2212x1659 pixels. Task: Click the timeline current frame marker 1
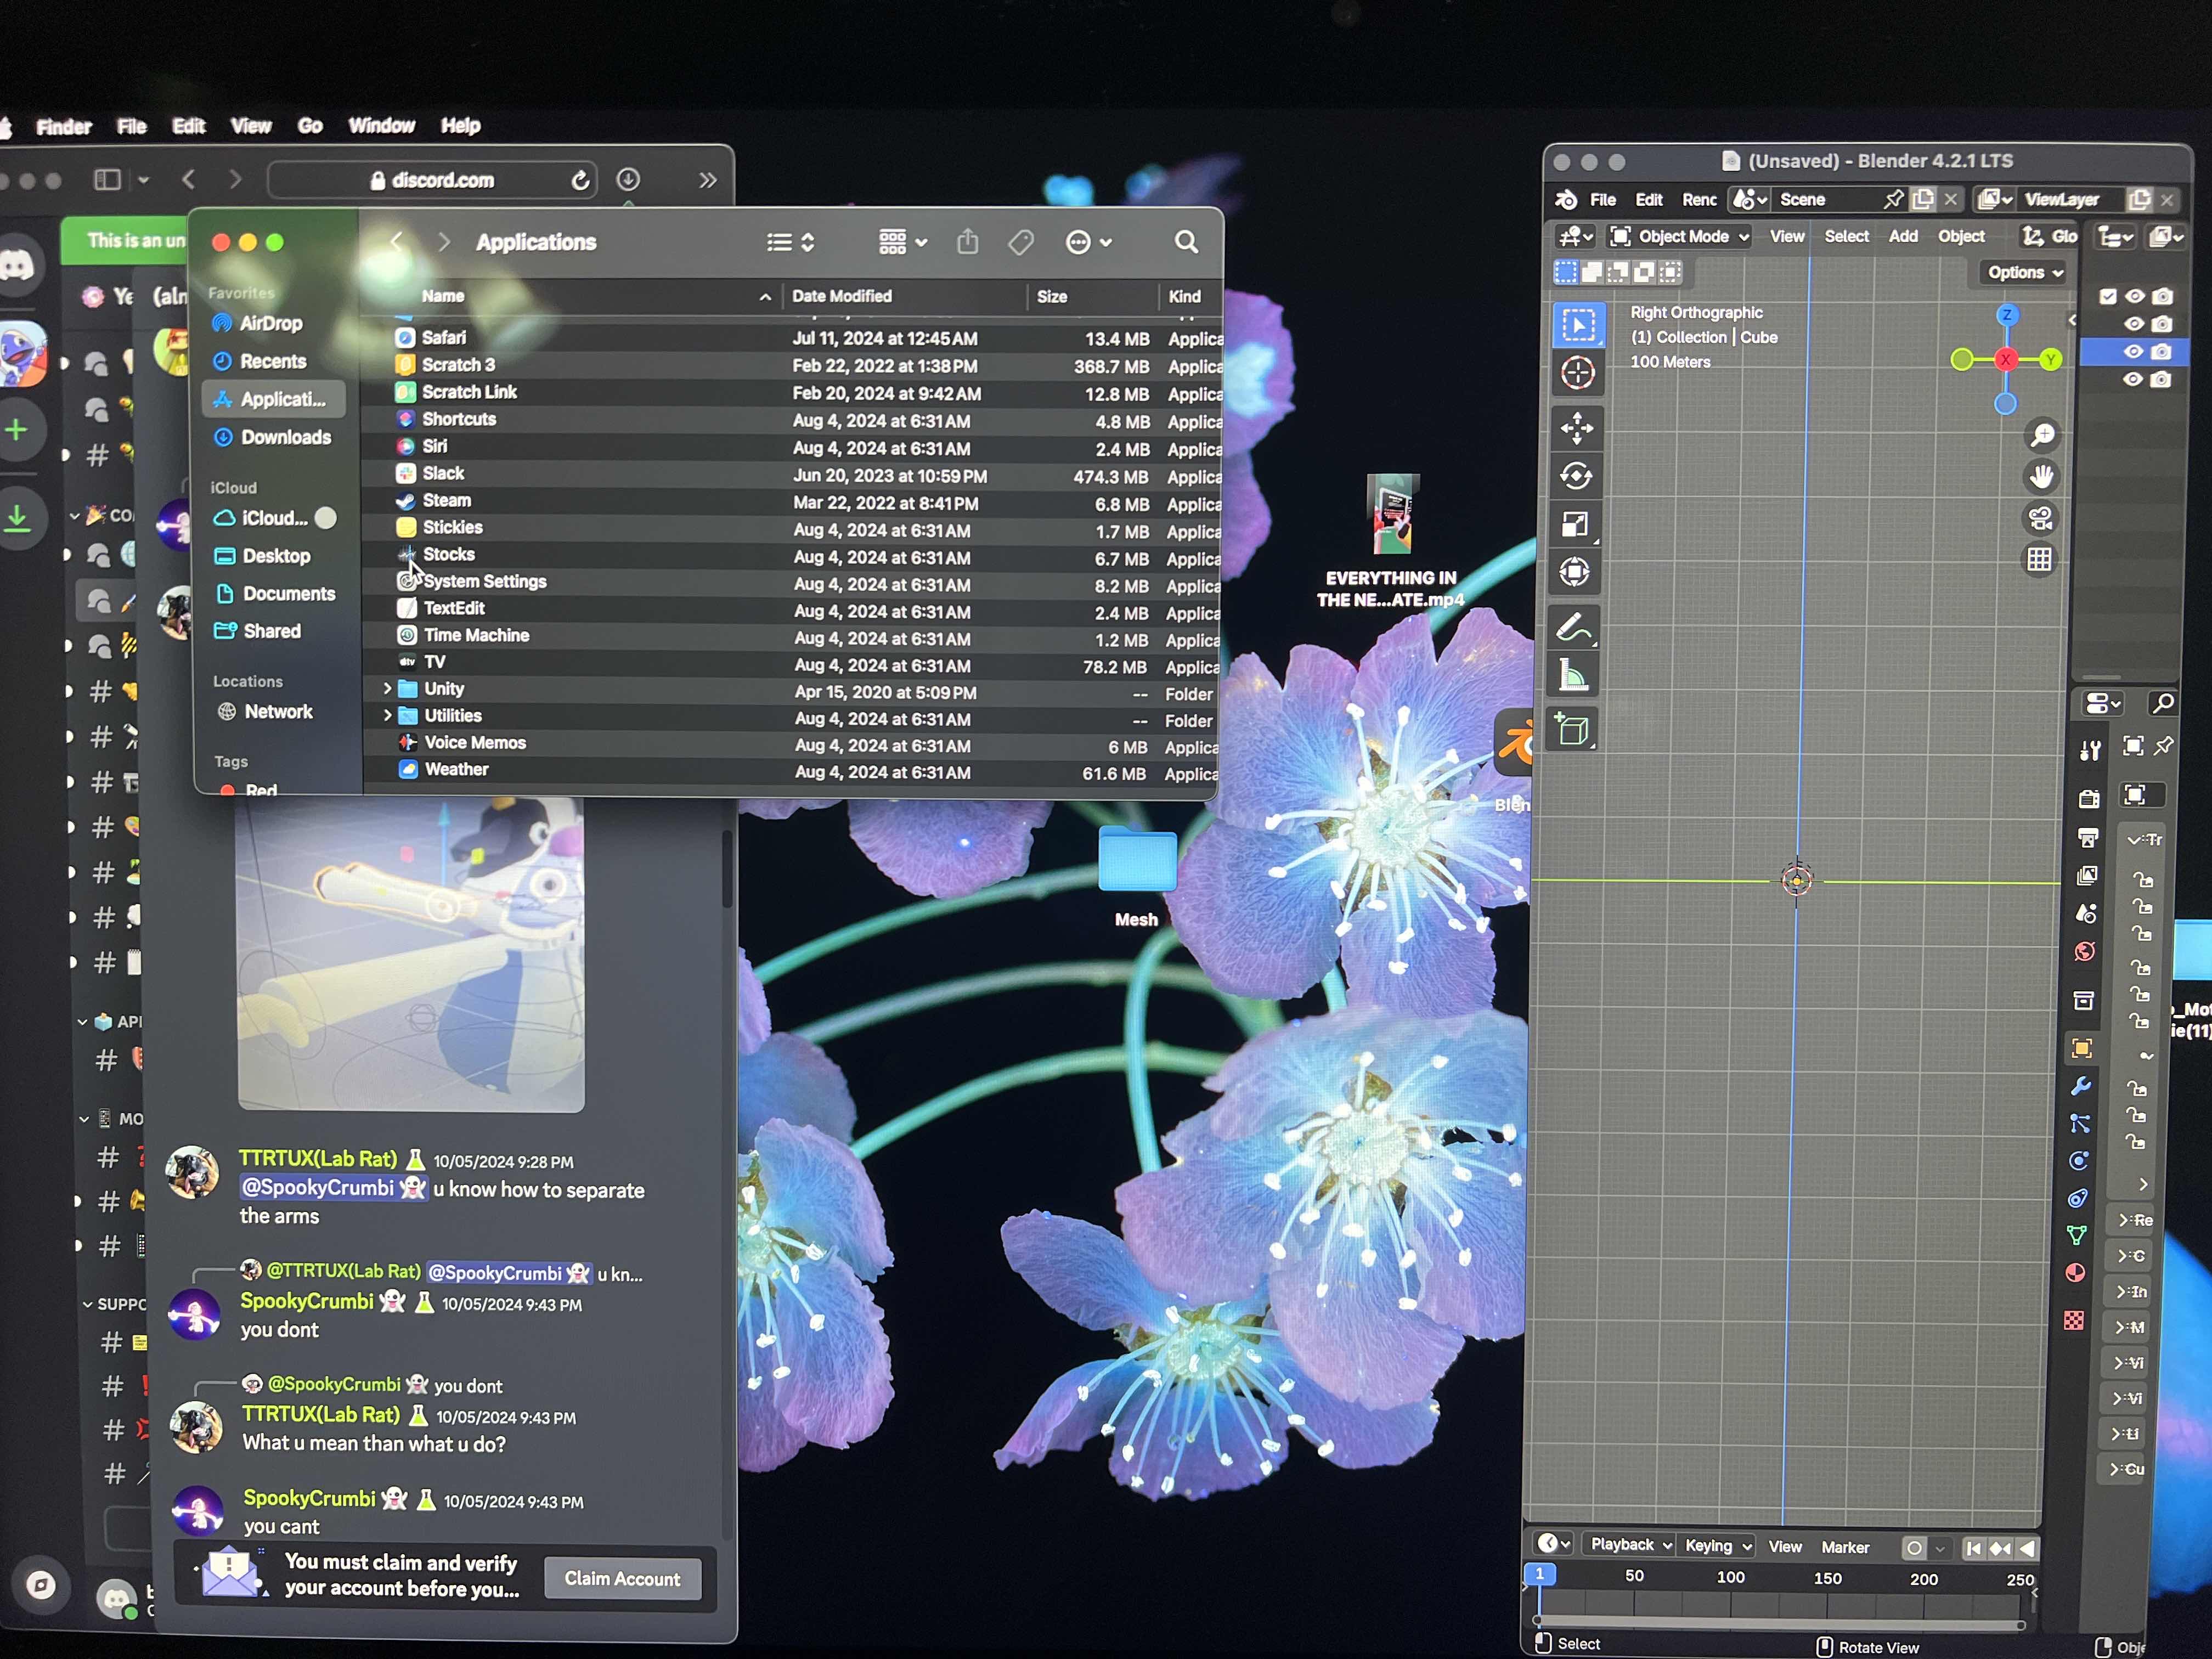point(1540,1574)
